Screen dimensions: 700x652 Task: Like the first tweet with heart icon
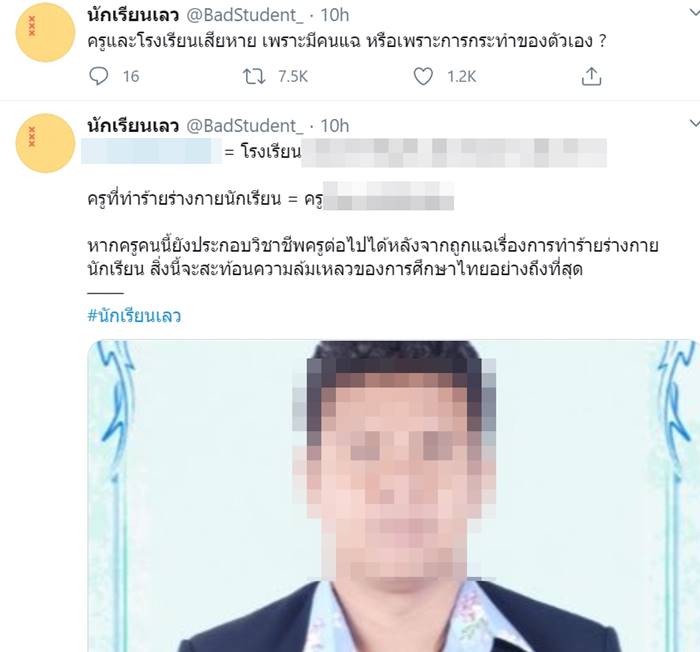tap(423, 76)
